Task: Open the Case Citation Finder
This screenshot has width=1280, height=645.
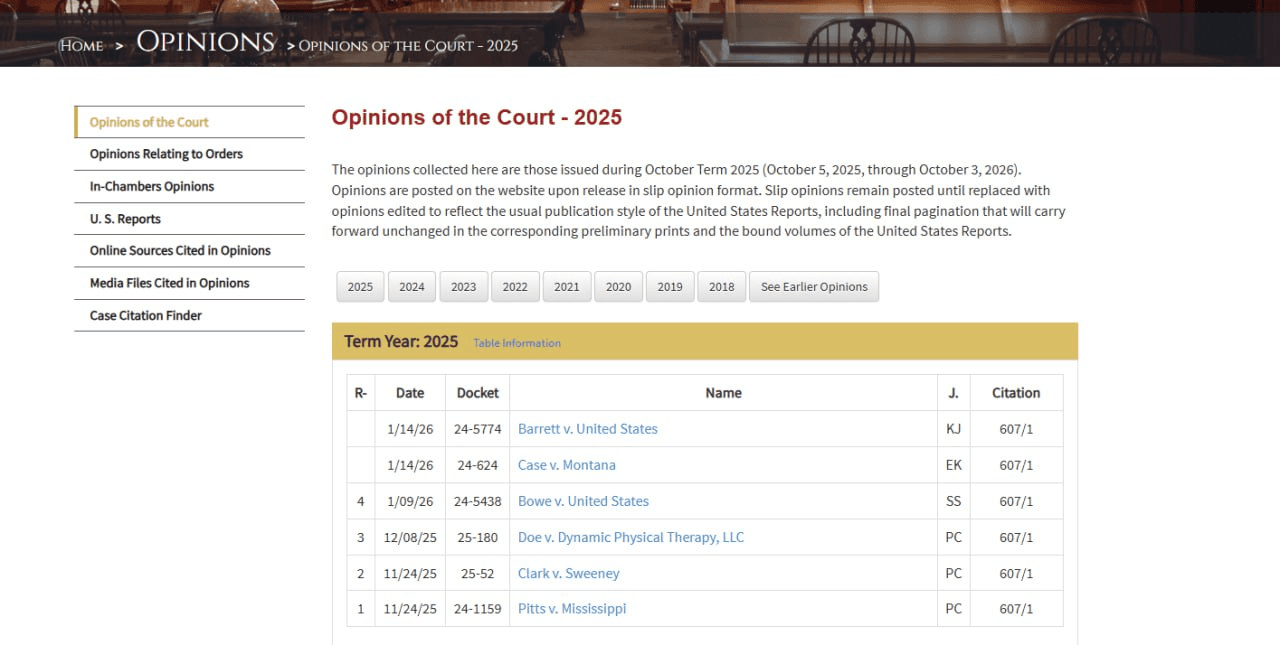Action: (x=146, y=315)
